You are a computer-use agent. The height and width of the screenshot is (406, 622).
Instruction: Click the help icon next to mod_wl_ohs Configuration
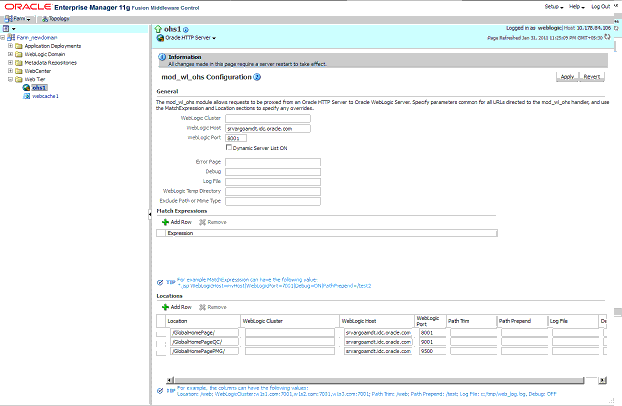pos(257,77)
